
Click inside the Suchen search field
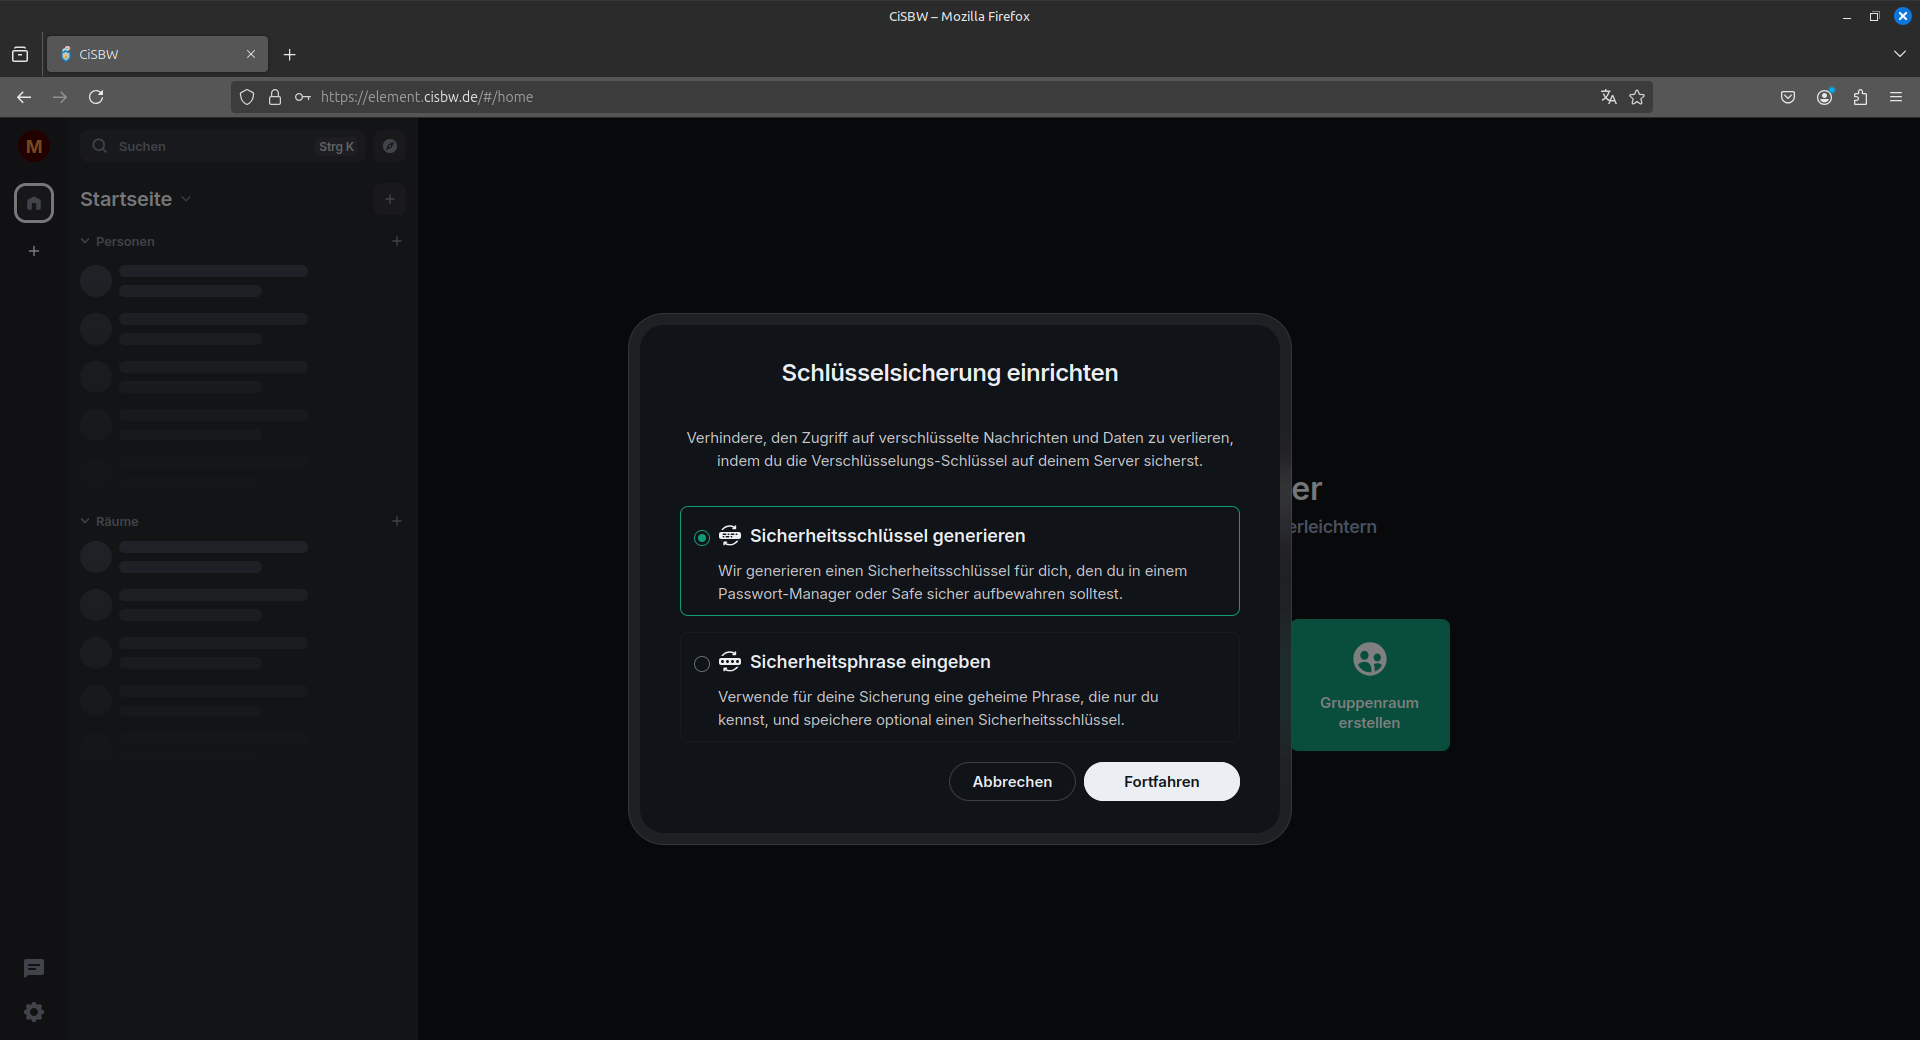(x=200, y=146)
